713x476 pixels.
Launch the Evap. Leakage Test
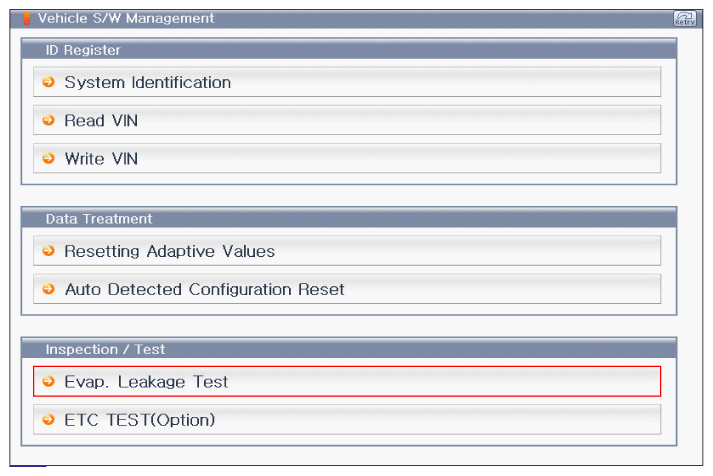coord(146,381)
